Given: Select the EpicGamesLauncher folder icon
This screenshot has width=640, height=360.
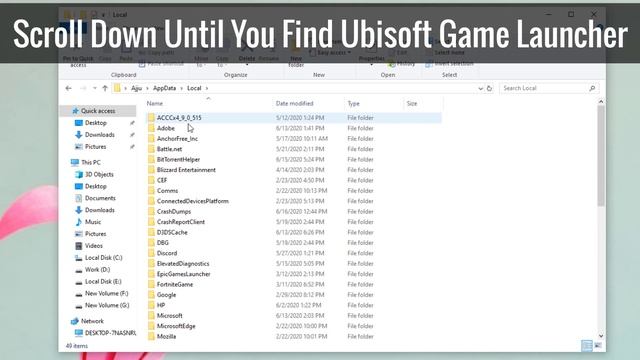Looking at the screenshot, I should tap(151, 274).
